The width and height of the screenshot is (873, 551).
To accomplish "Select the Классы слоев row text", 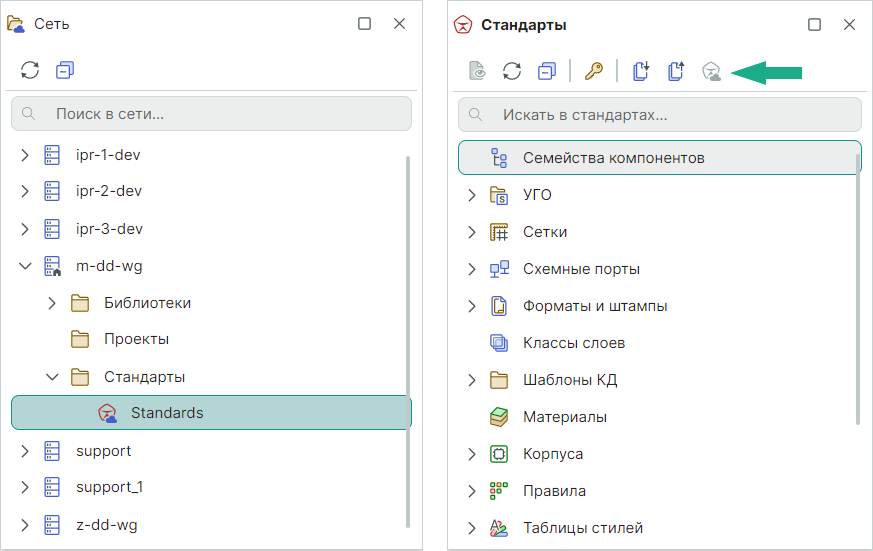I will [574, 343].
